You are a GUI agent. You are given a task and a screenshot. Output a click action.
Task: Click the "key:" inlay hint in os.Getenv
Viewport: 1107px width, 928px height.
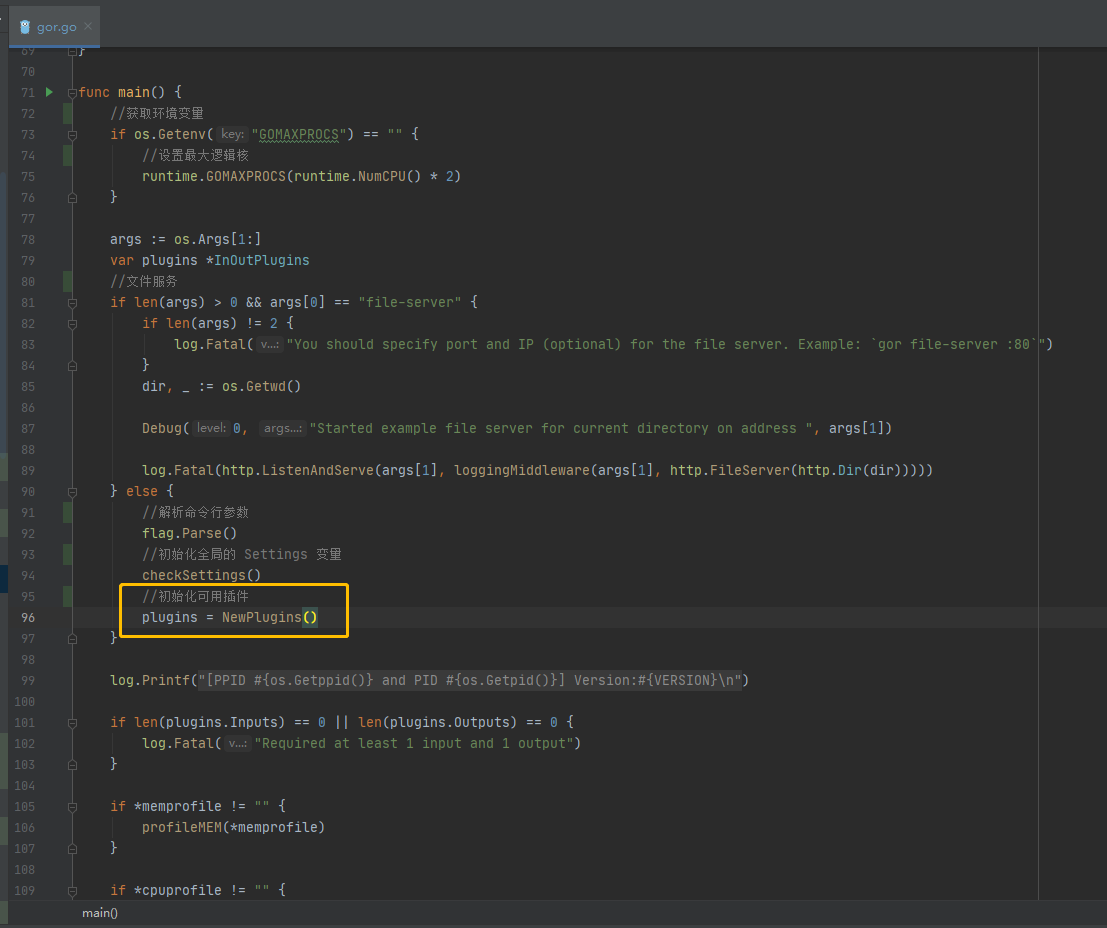232,134
